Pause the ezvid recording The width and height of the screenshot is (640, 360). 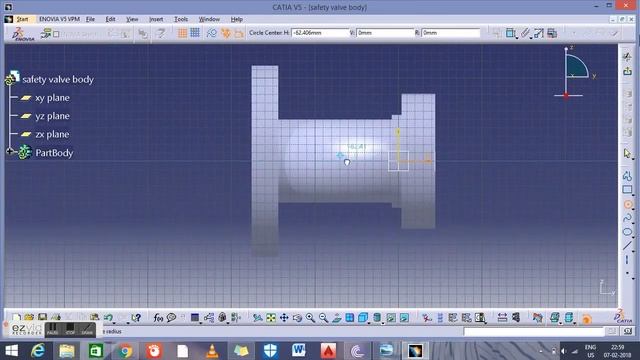tap(53, 329)
